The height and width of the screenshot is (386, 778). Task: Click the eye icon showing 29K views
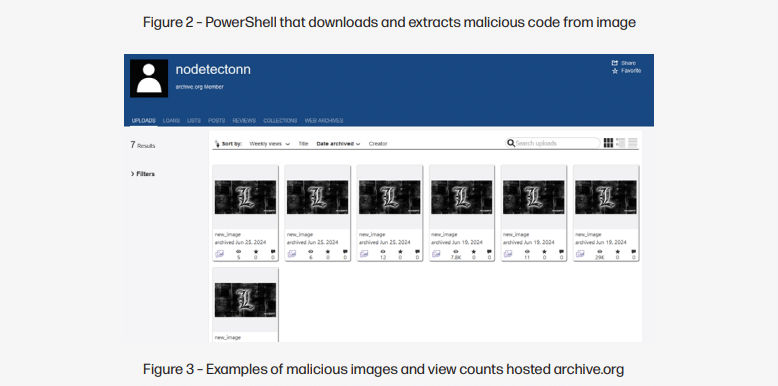pyautogui.click(x=599, y=252)
